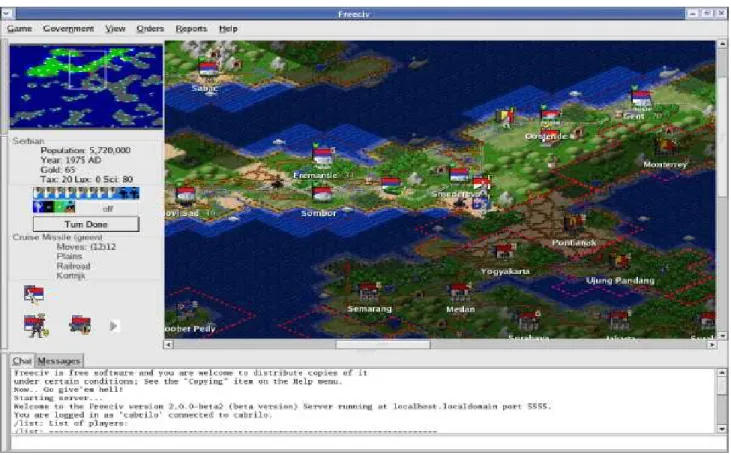
Task: Click the Population: 5,720,000 text
Action: coord(85,151)
